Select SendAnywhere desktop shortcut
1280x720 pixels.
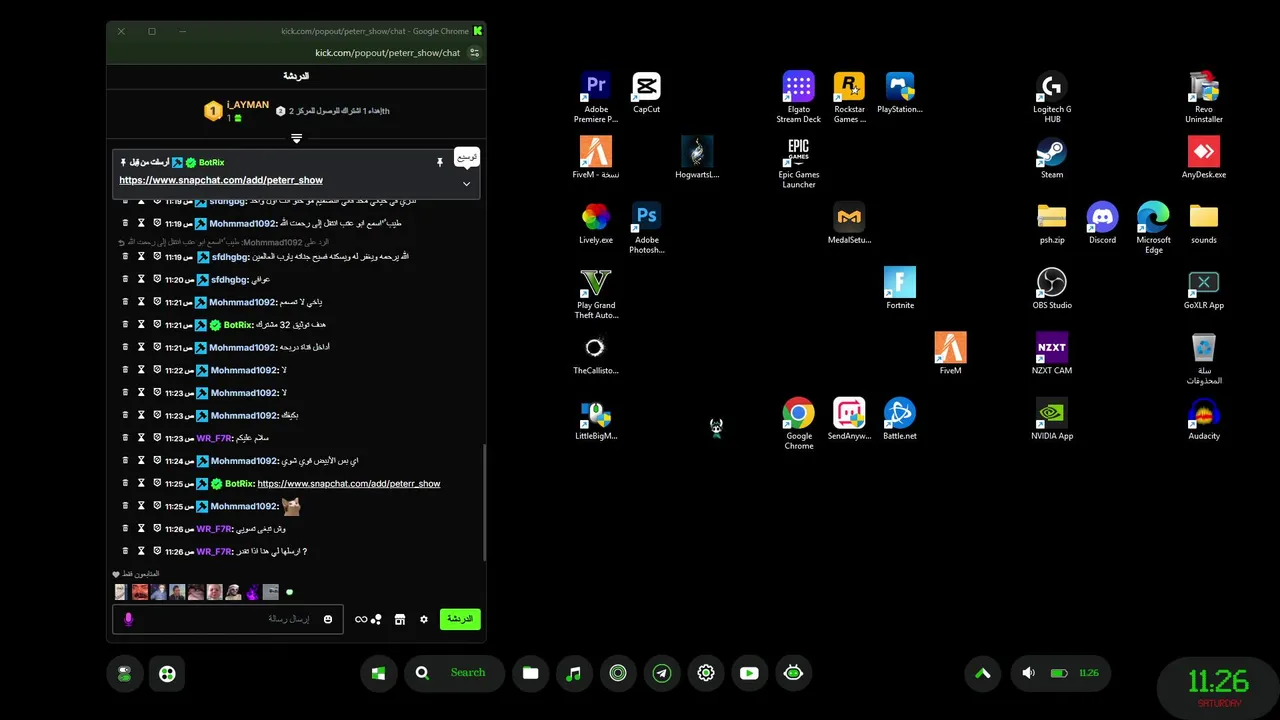coord(849,419)
